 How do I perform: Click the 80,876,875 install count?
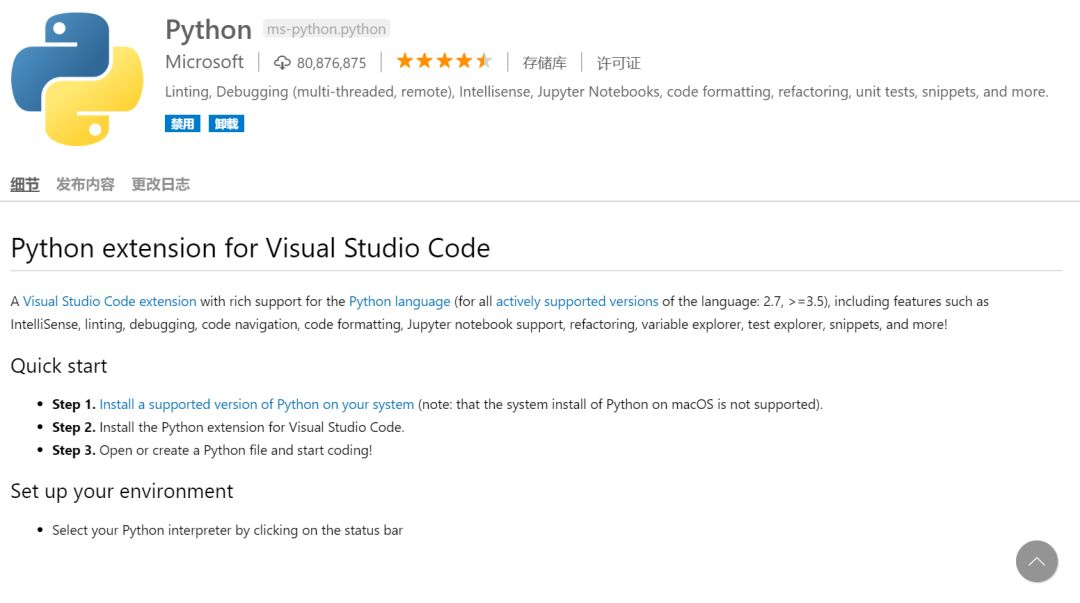(x=331, y=63)
